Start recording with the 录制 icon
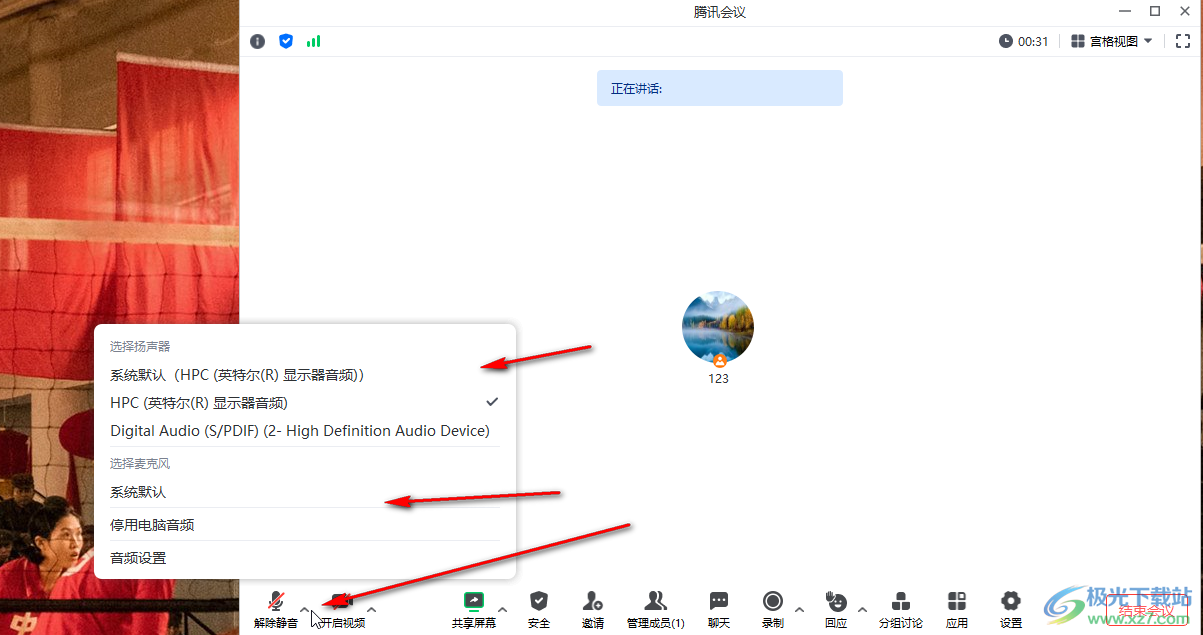Viewport: 1203px width, 635px height. click(x=773, y=609)
